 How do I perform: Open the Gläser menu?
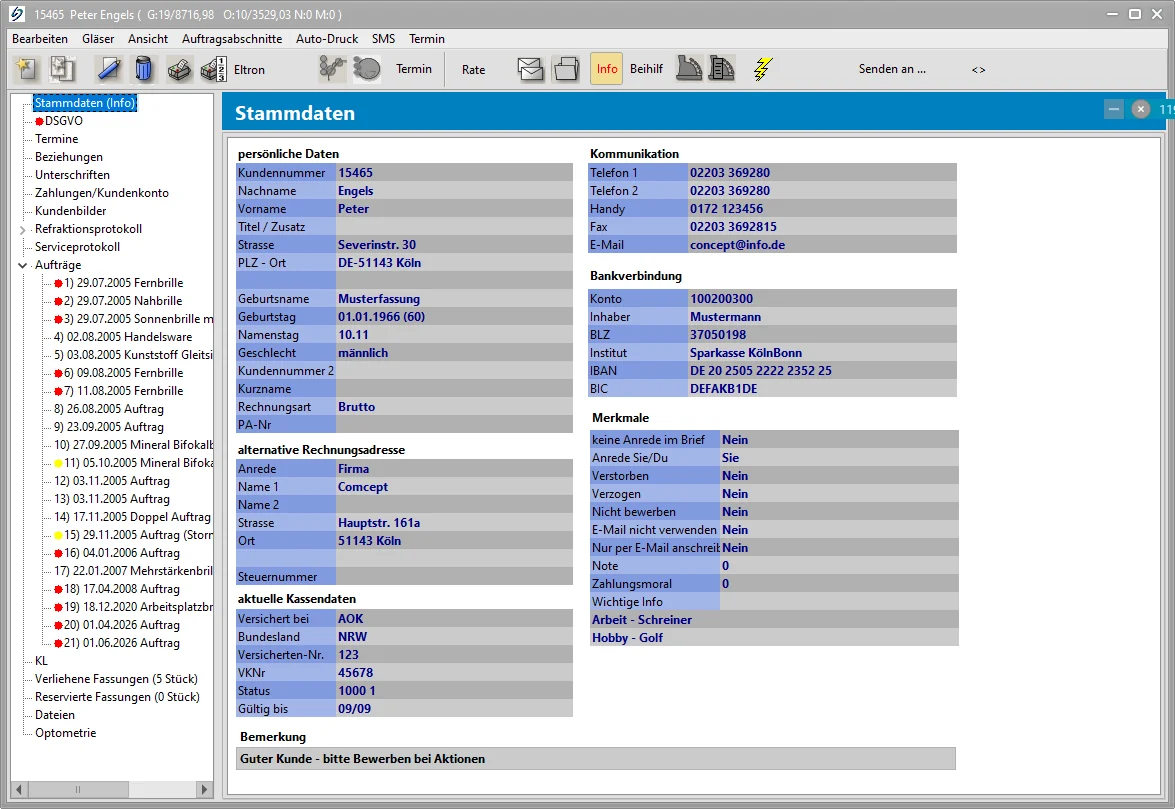98,39
